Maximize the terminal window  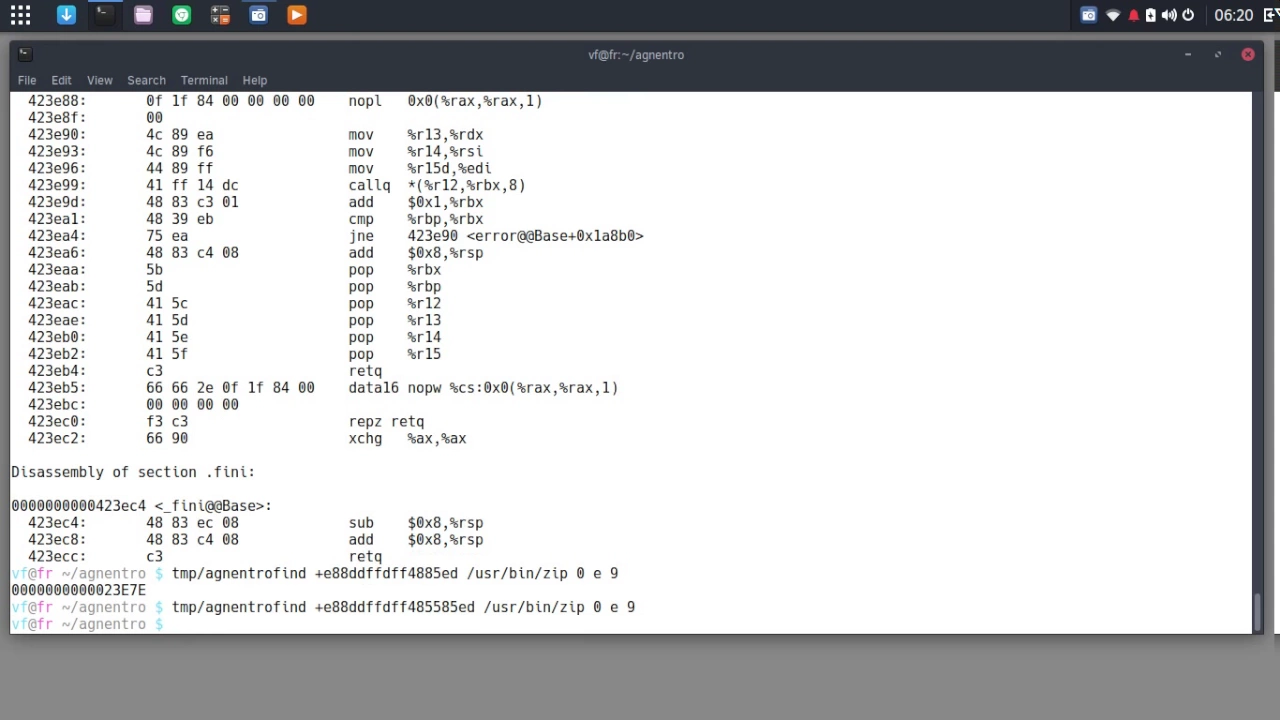pos(1218,55)
